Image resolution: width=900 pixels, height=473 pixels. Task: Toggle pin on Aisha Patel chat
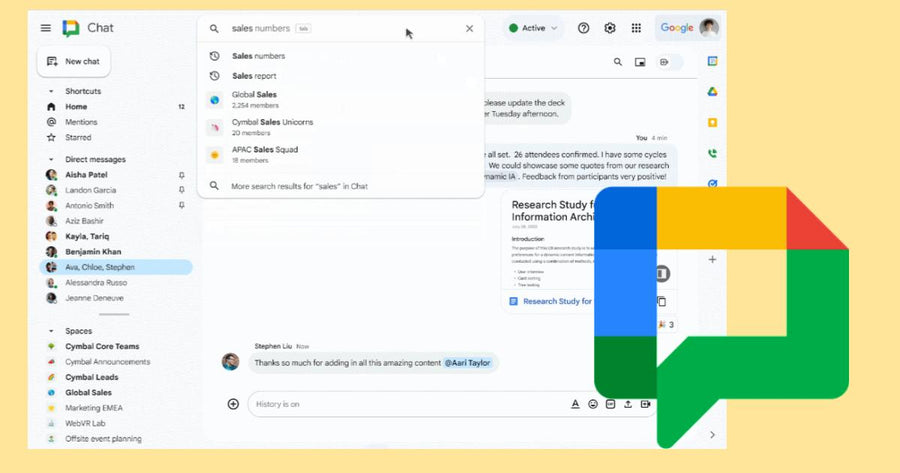(181, 175)
